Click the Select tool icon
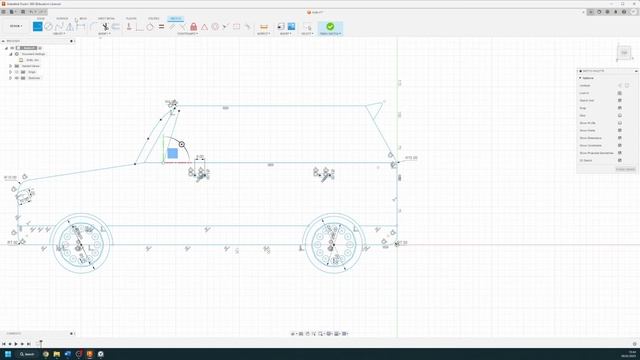The height and width of the screenshot is (360, 640). click(307, 27)
